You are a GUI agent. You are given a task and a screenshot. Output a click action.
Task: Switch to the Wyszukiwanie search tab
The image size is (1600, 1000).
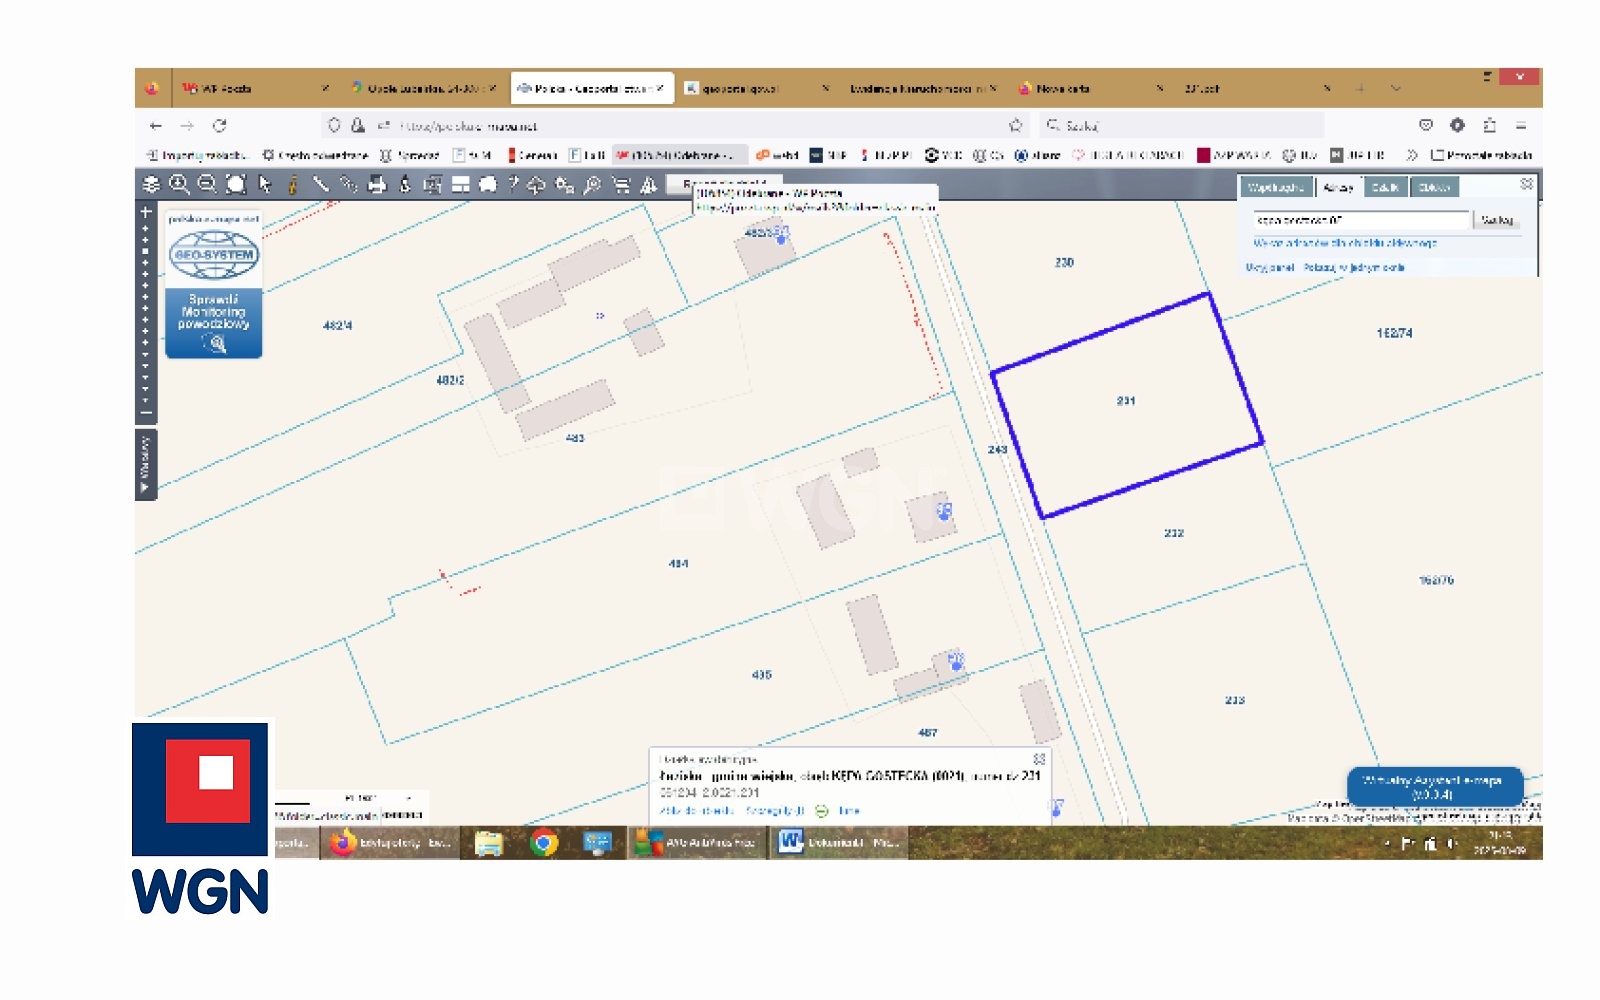point(1275,187)
